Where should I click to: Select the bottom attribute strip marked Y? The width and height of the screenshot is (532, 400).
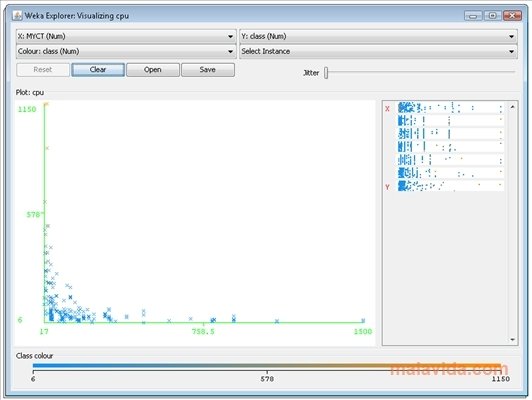click(x=451, y=186)
